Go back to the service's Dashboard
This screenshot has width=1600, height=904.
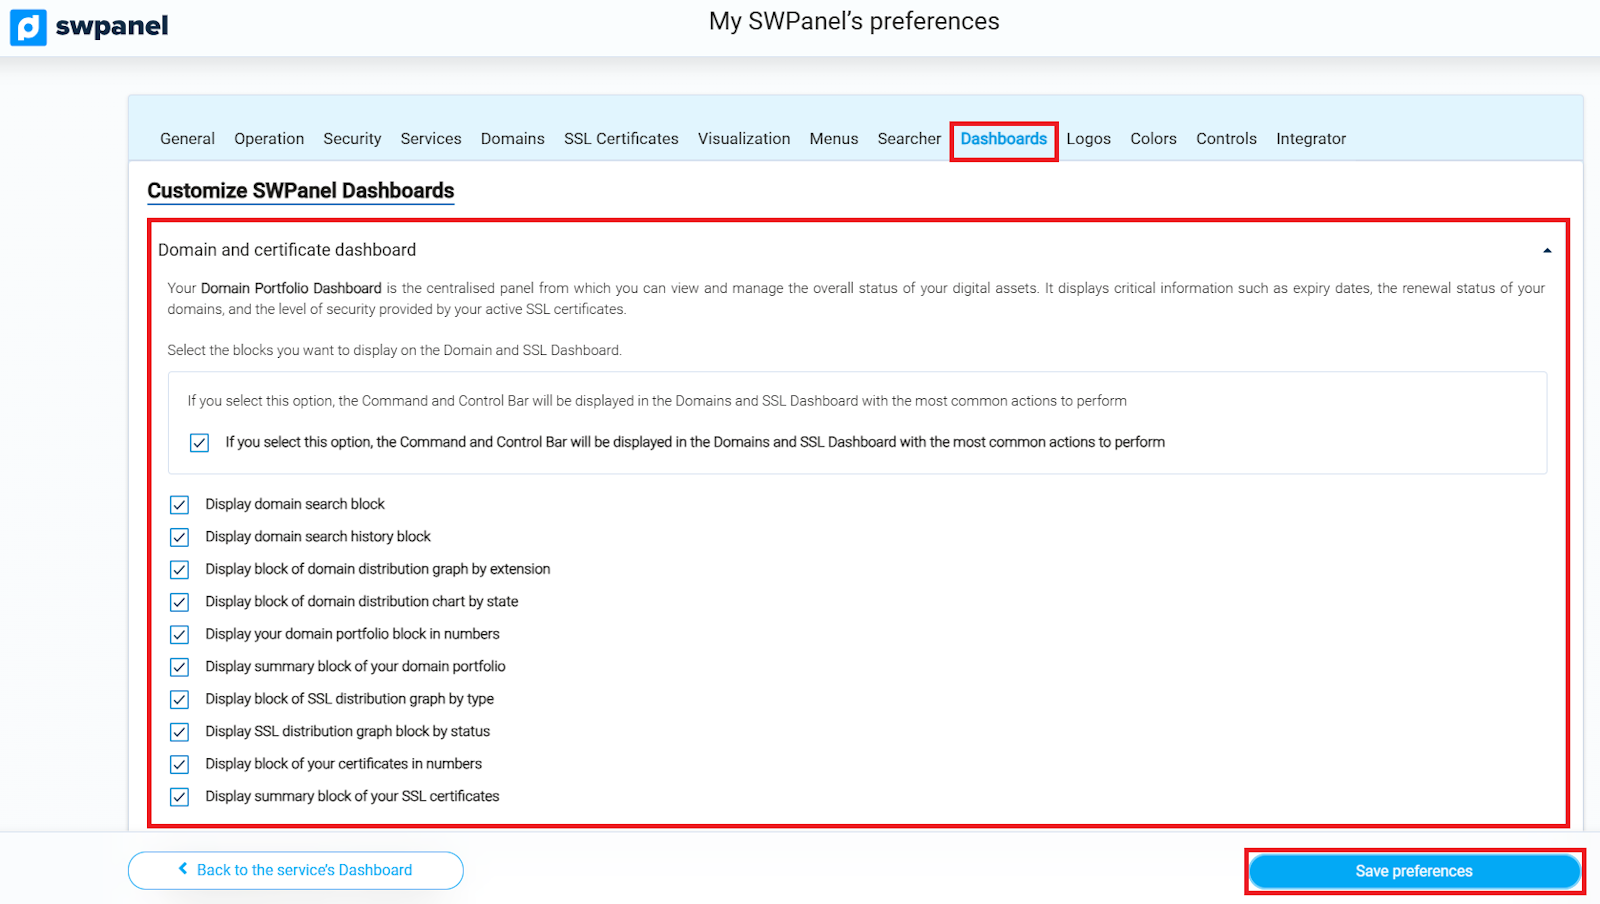click(x=296, y=870)
